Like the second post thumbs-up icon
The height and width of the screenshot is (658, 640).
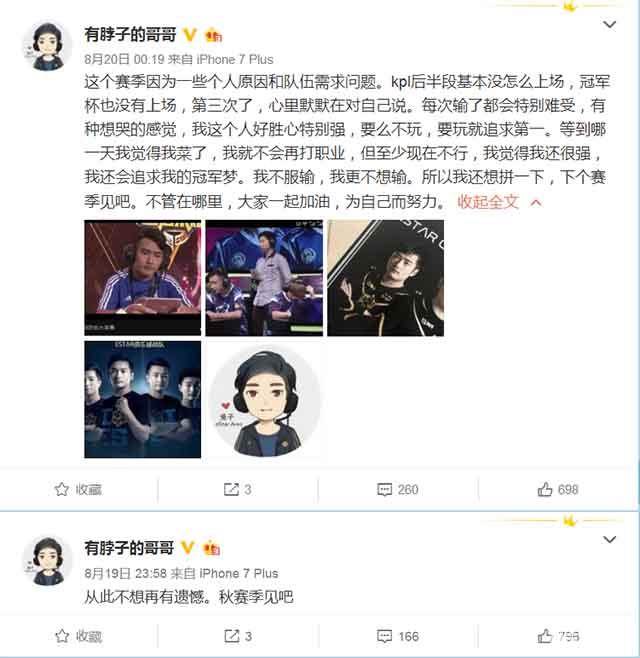pos(545,636)
